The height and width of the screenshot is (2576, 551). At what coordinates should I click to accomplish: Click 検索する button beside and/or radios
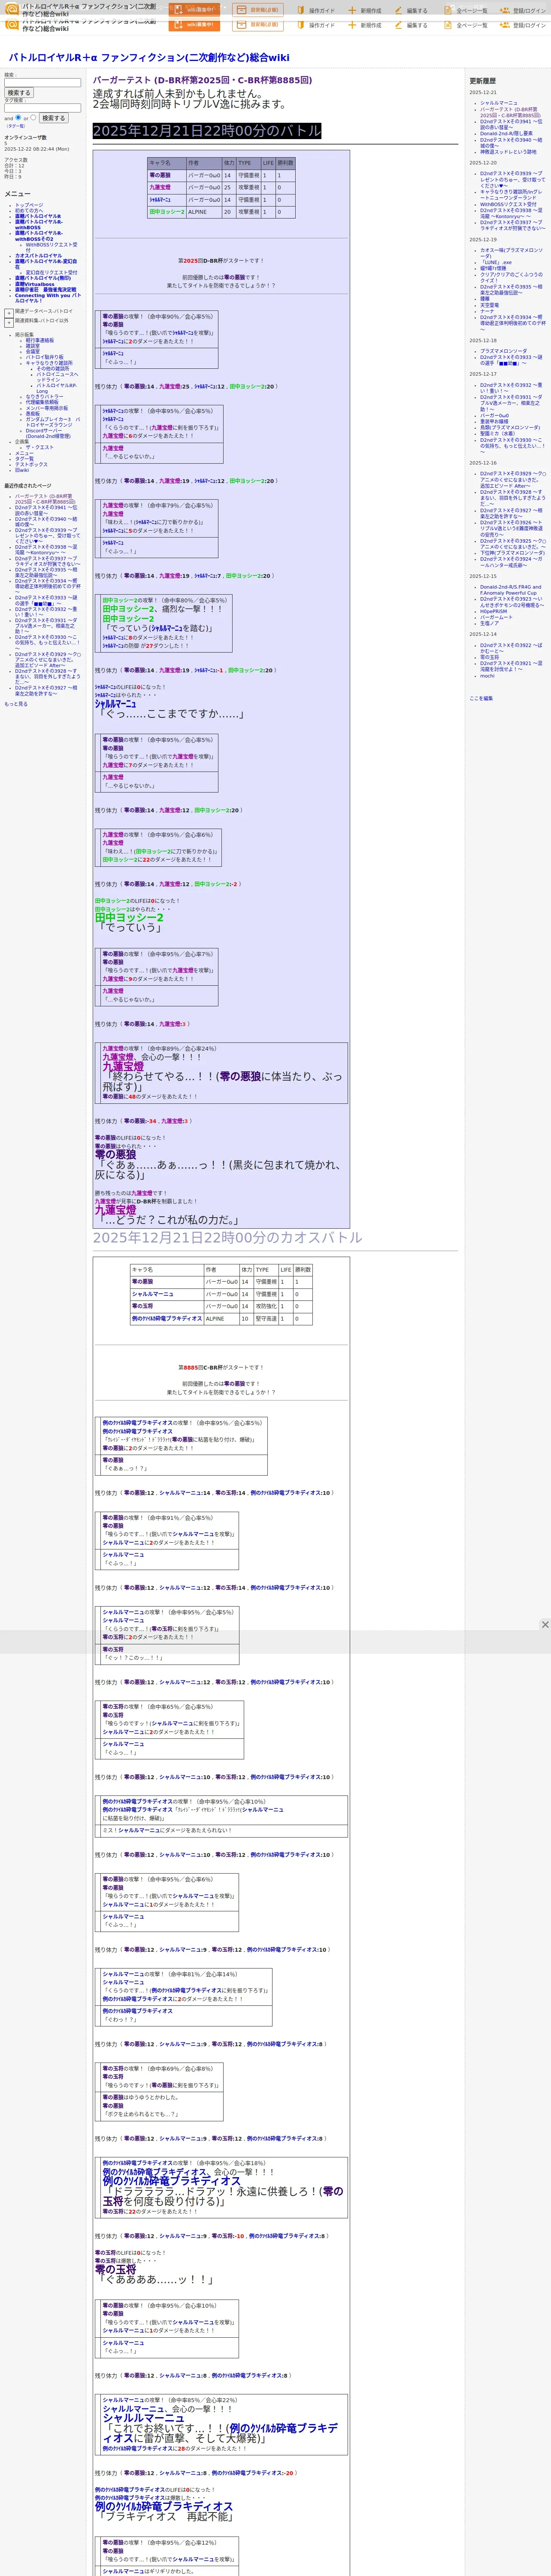pyautogui.click(x=53, y=118)
